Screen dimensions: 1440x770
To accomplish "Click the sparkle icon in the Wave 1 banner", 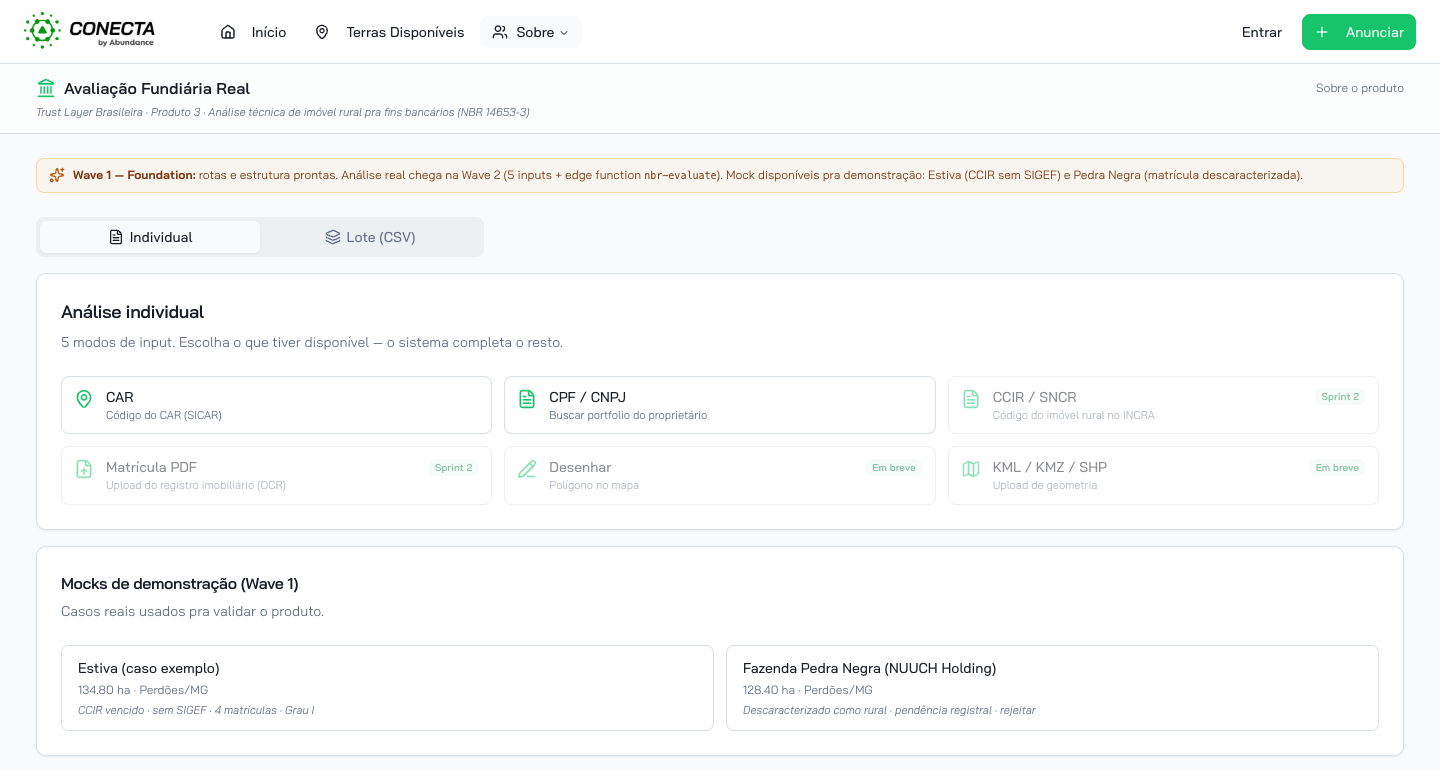I will click(57, 175).
